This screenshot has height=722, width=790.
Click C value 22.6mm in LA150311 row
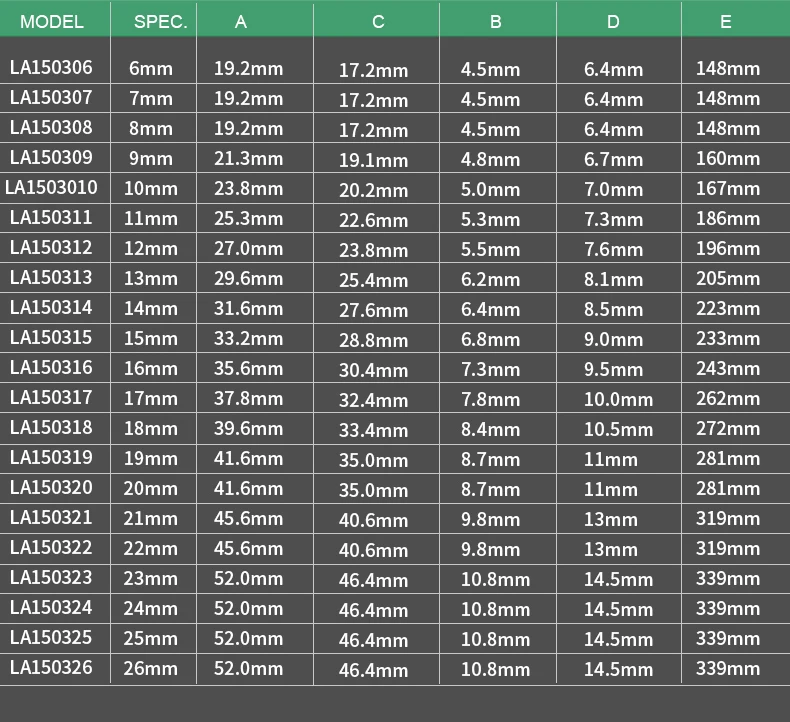point(373,220)
